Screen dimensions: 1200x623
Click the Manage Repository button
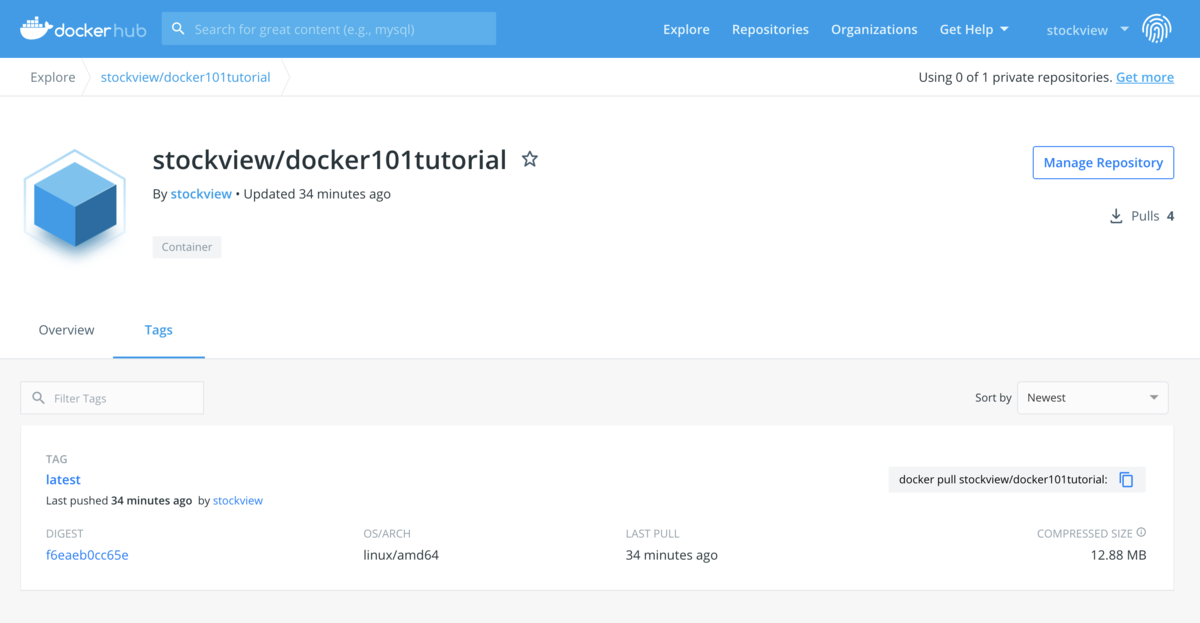(1103, 163)
